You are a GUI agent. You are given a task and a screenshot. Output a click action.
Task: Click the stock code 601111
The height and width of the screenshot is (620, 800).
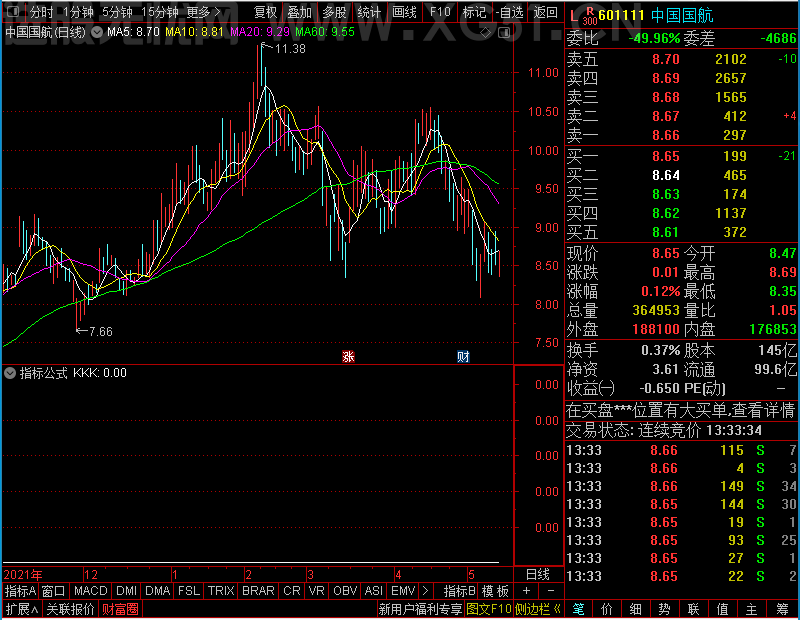pyautogui.click(x=621, y=15)
